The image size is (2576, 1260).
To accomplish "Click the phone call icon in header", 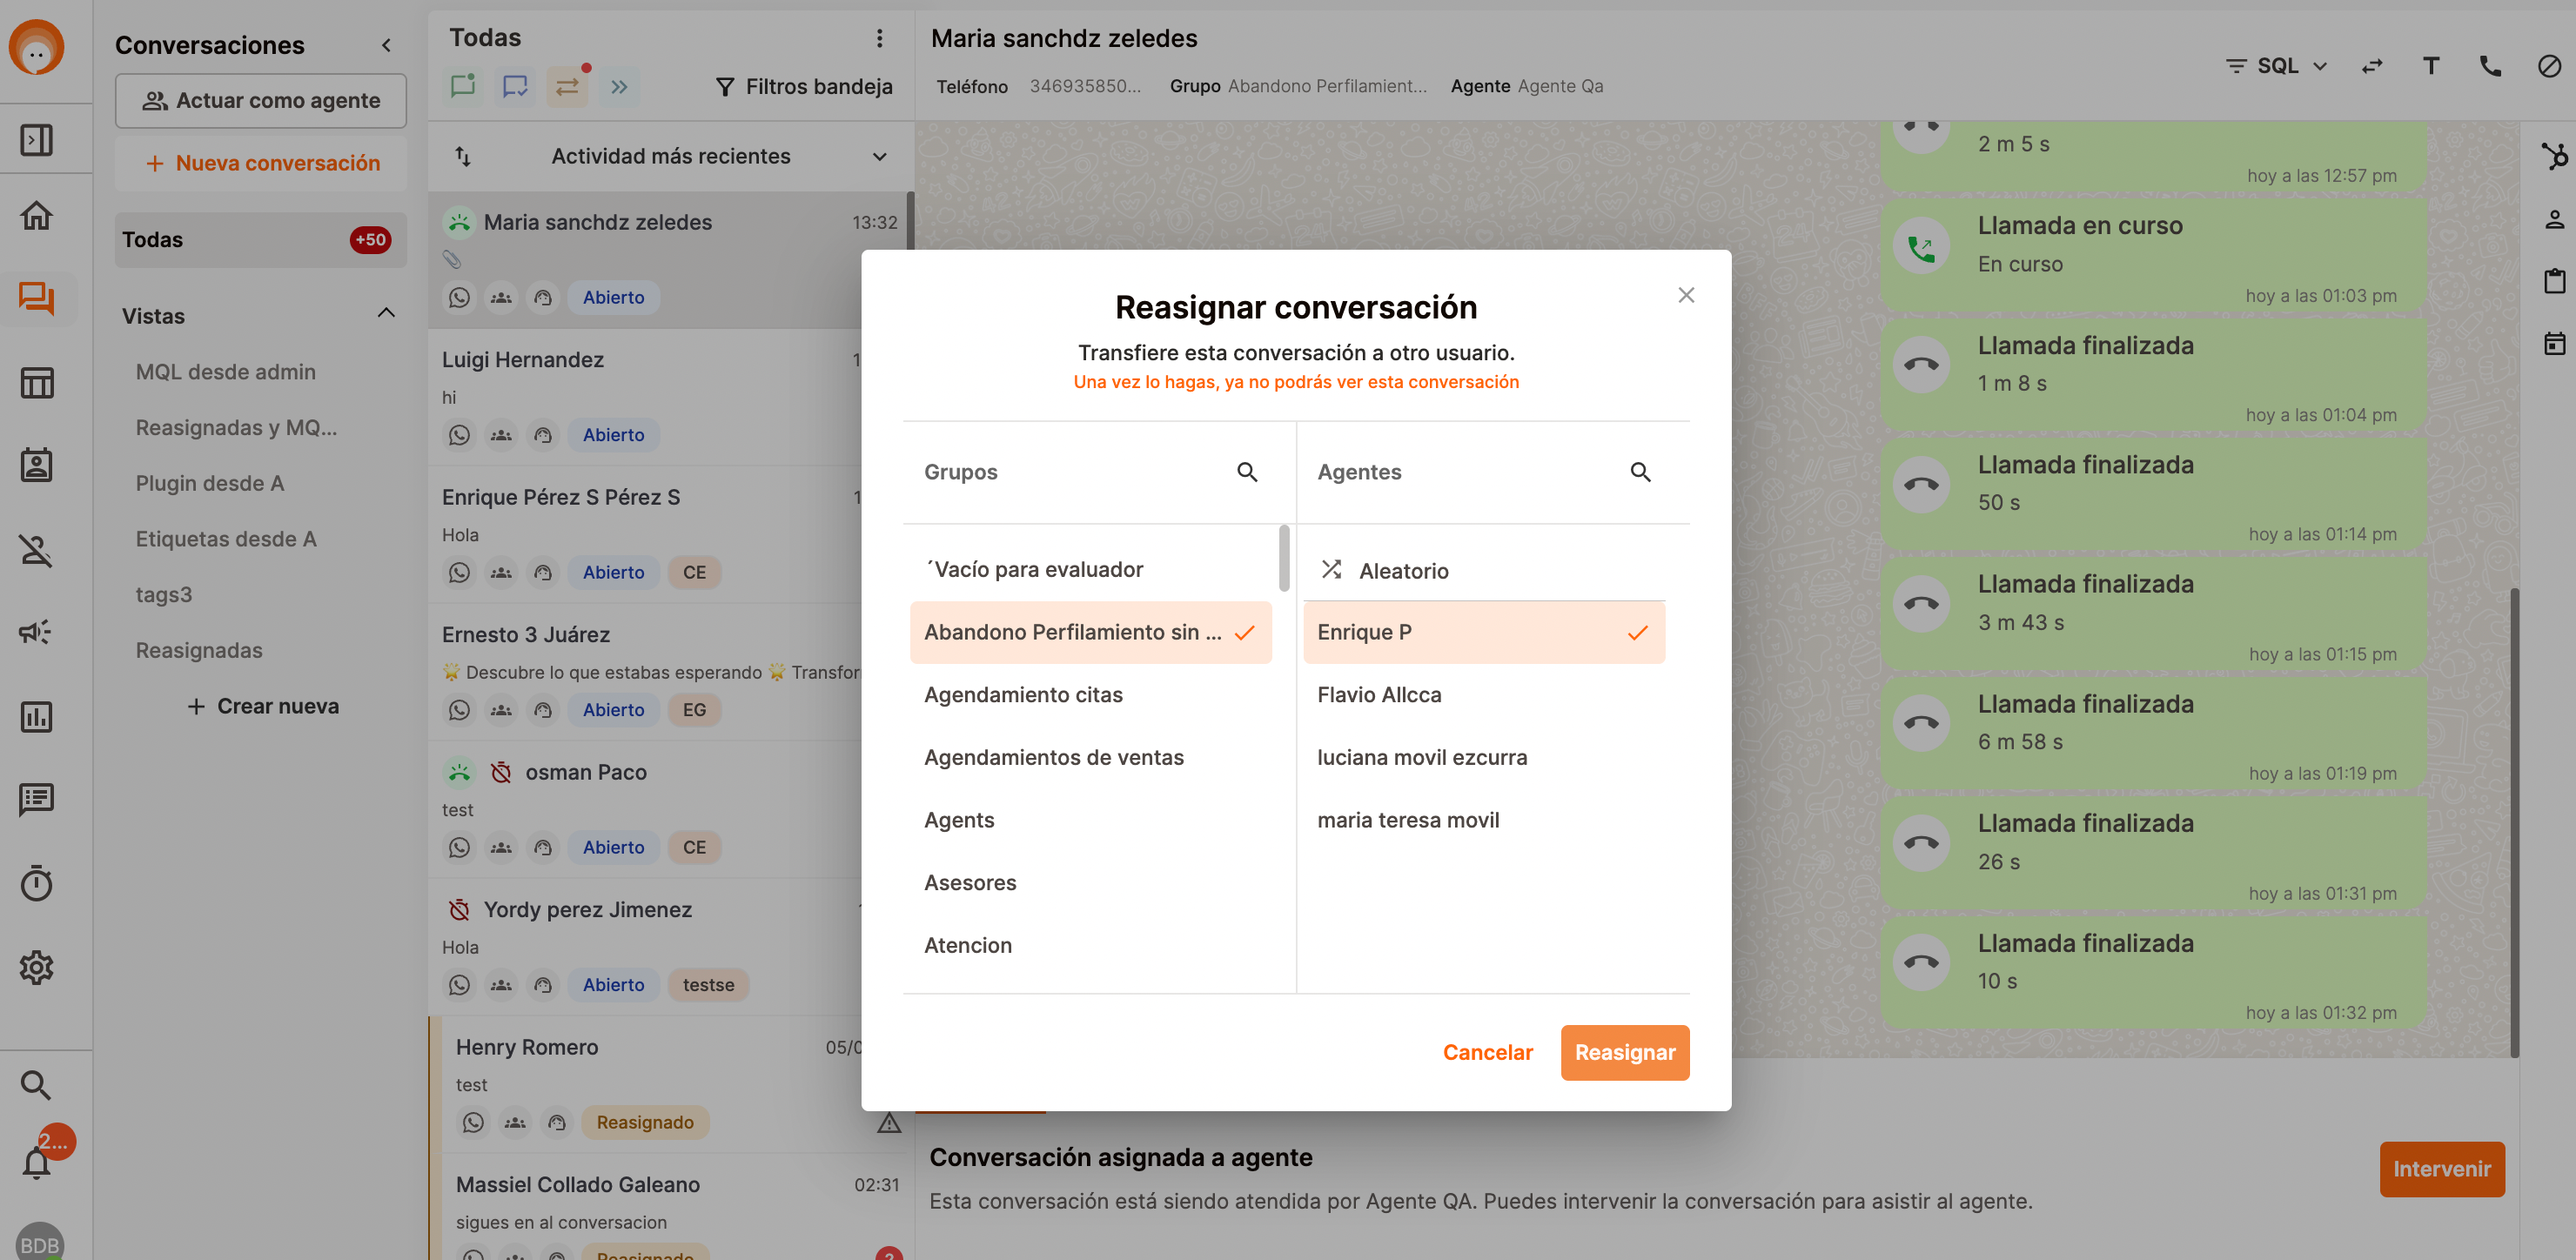I will pos(2489,66).
